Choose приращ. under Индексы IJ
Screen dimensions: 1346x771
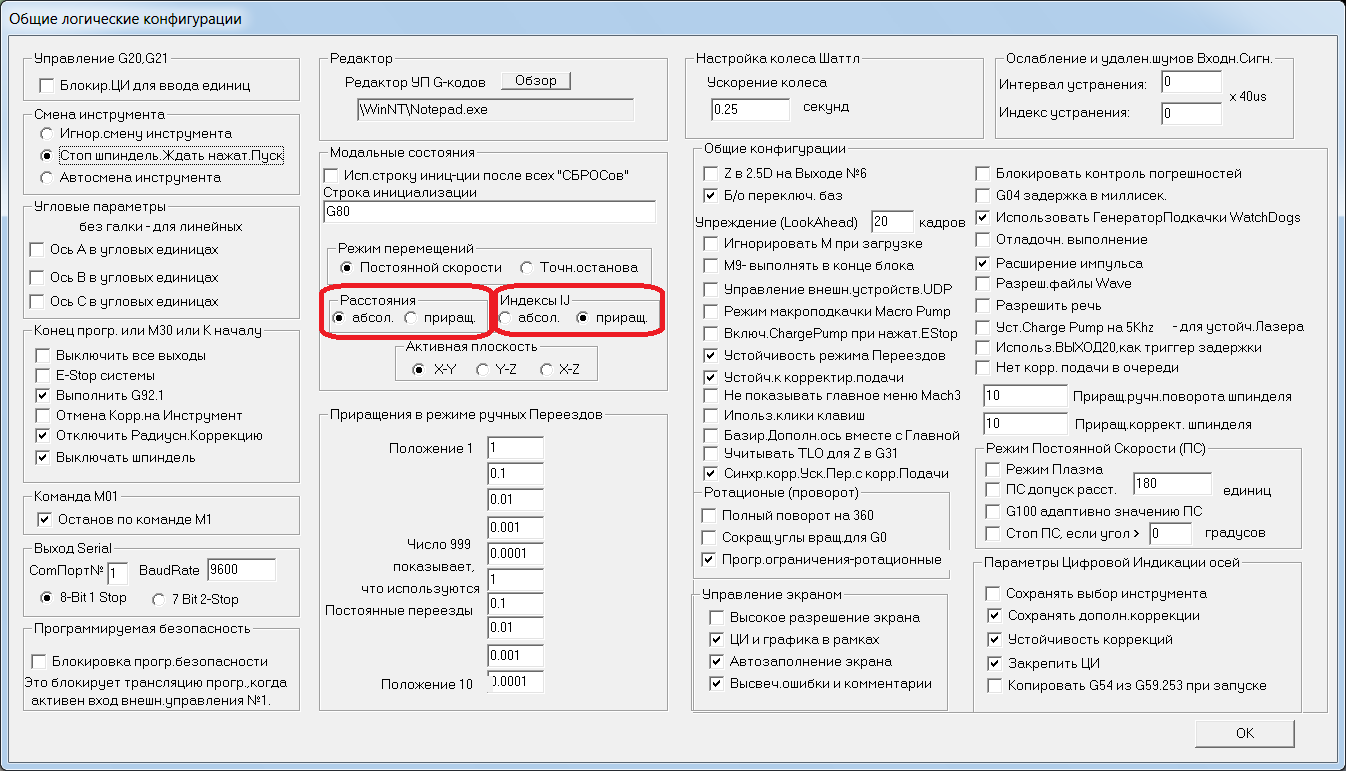583,318
